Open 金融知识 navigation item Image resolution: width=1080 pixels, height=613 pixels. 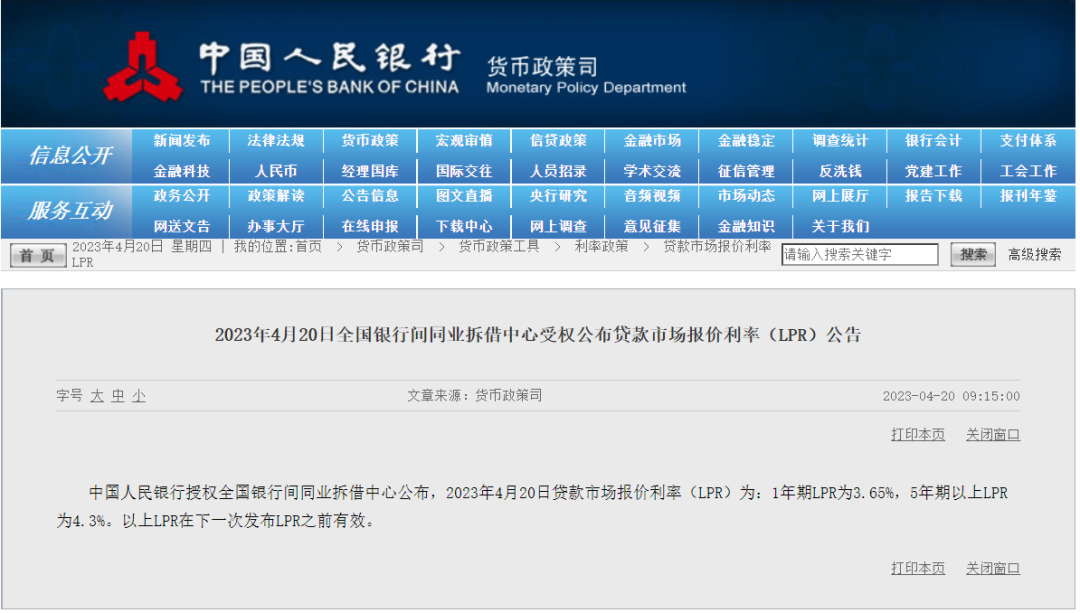747,226
